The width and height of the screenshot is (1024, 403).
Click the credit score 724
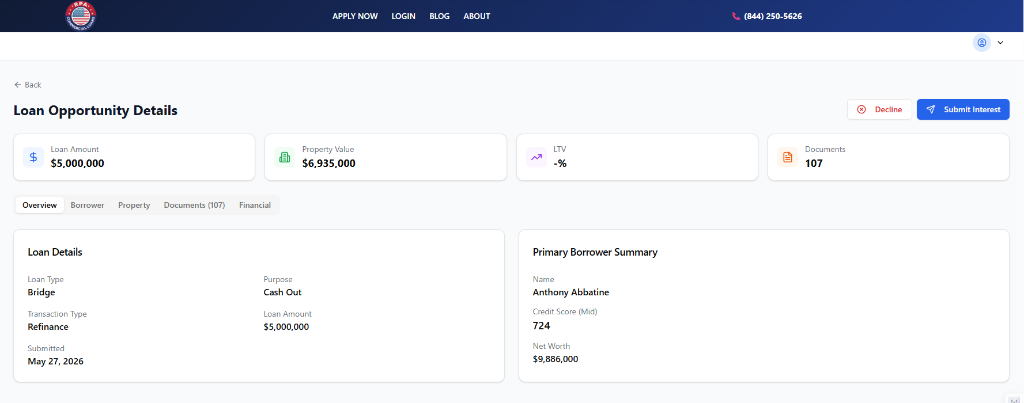tap(541, 325)
